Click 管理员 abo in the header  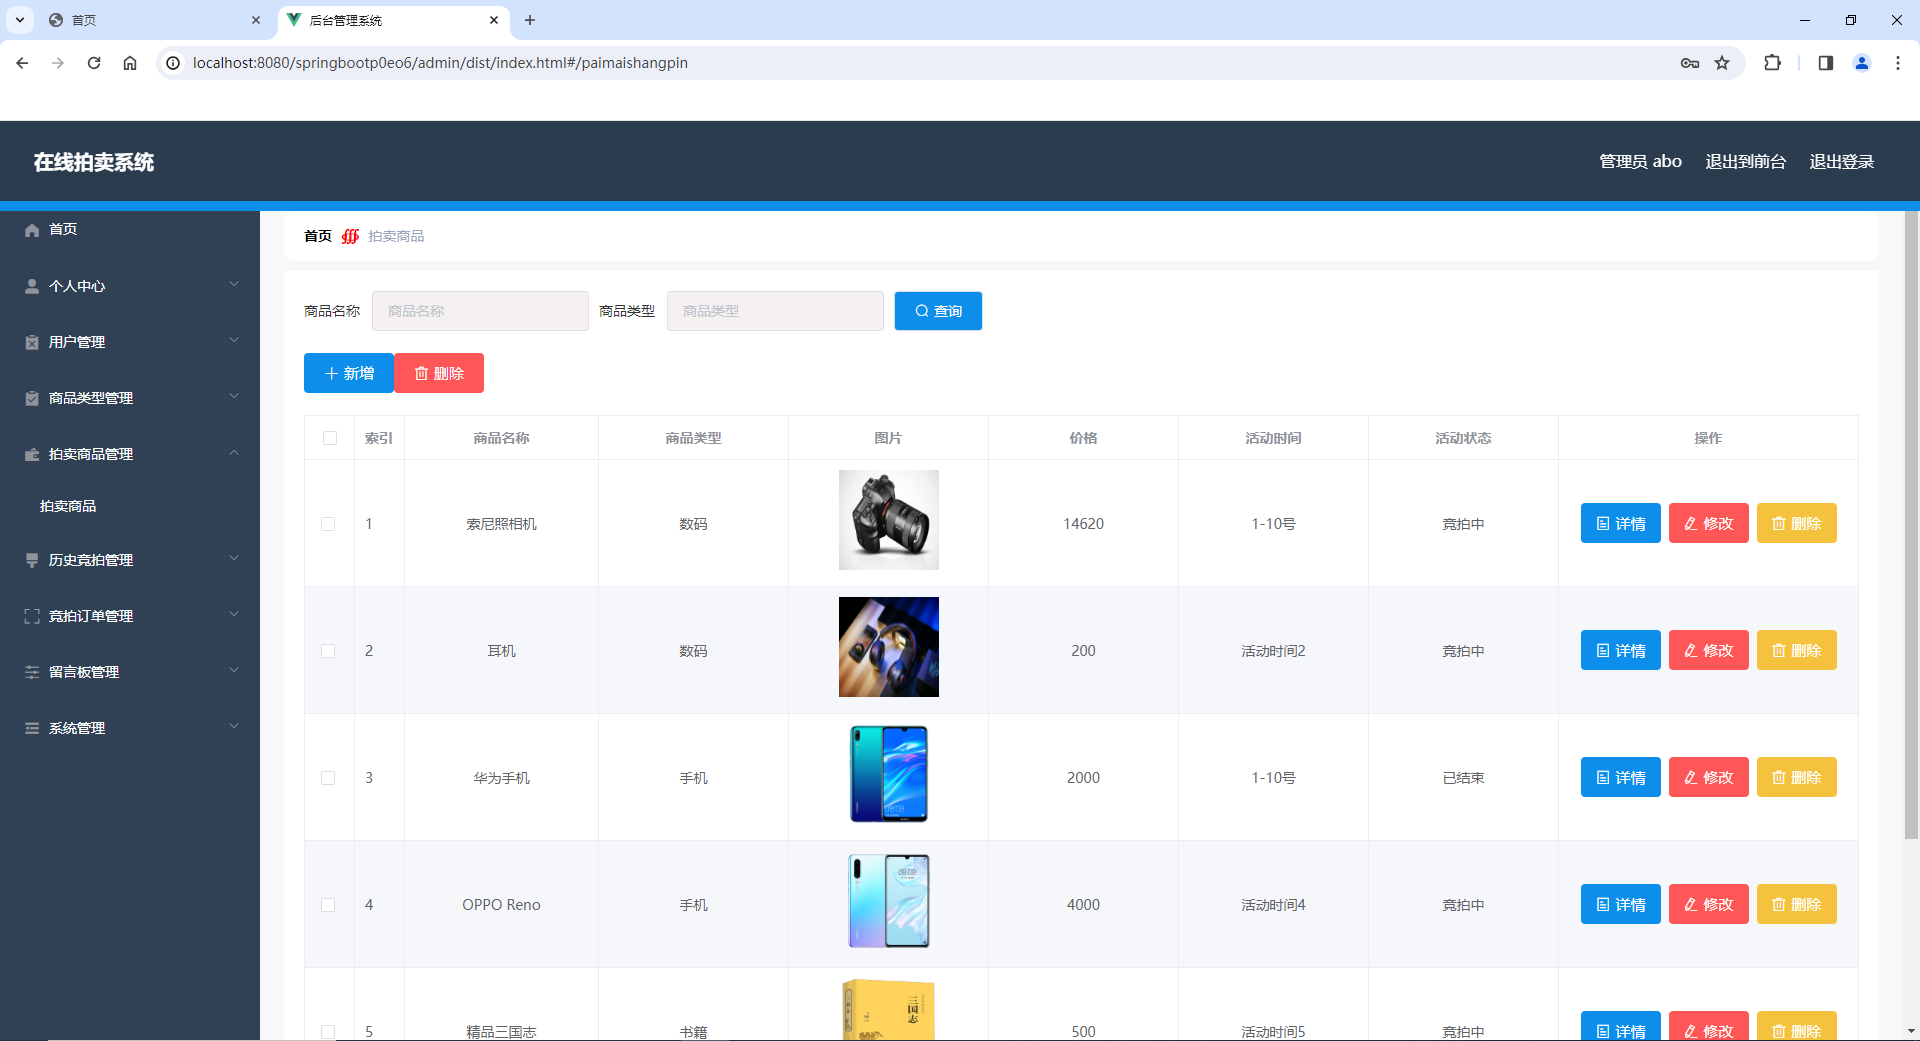pos(1640,162)
